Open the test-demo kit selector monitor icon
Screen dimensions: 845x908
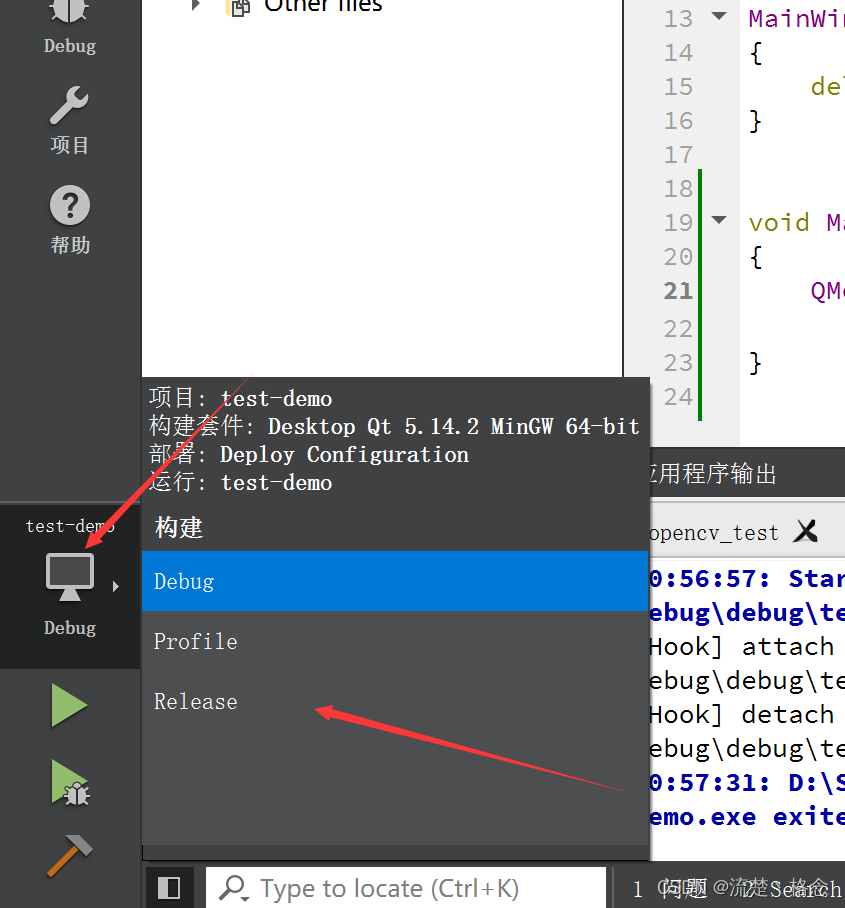(69, 577)
